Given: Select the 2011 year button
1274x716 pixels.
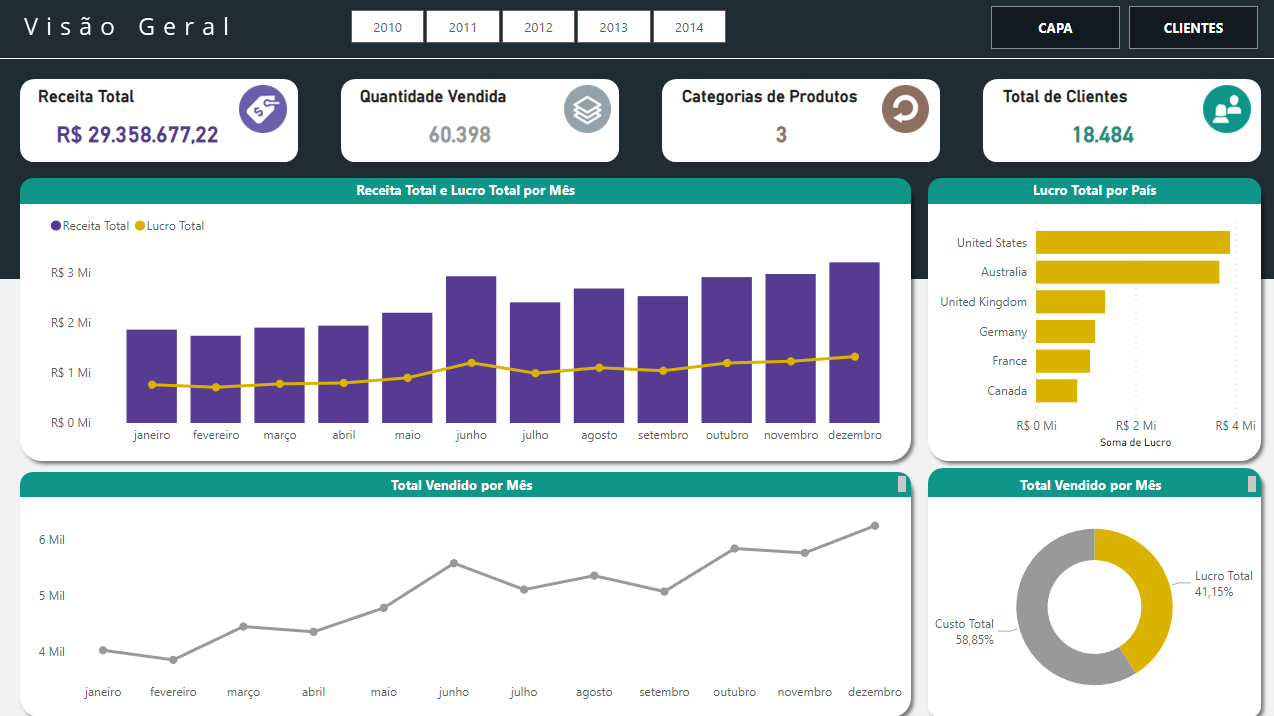Looking at the screenshot, I should pos(462,27).
